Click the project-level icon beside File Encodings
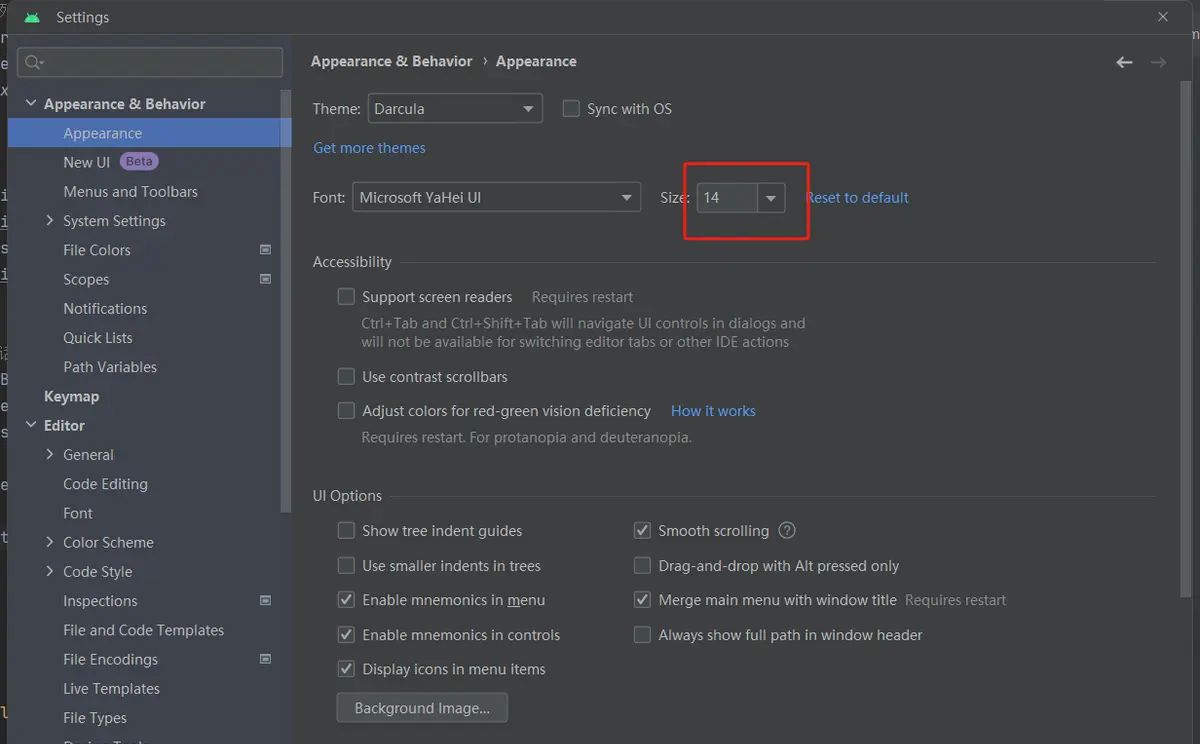1200x744 pixels. point(266,659)
